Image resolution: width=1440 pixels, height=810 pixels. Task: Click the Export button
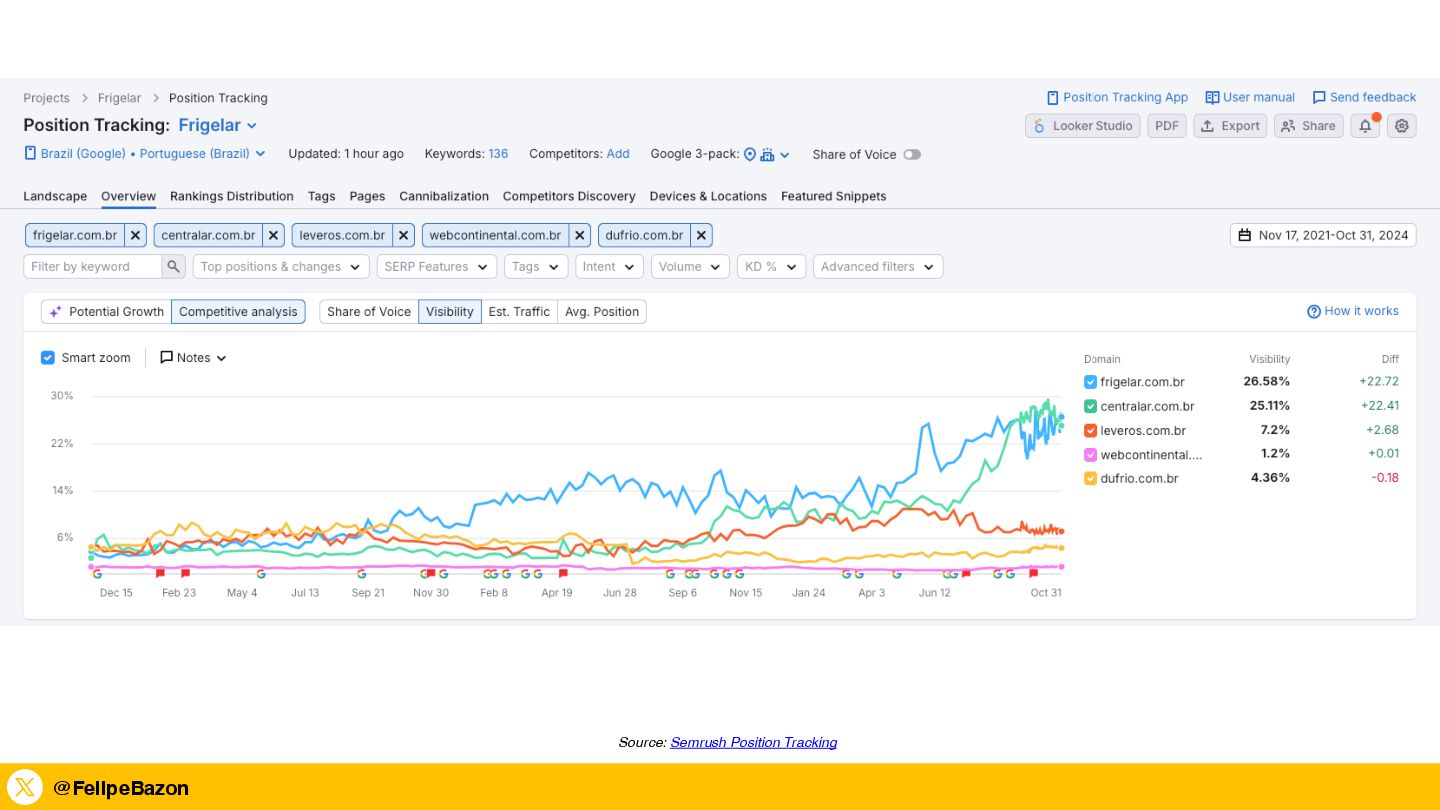tap(1230, 126)
